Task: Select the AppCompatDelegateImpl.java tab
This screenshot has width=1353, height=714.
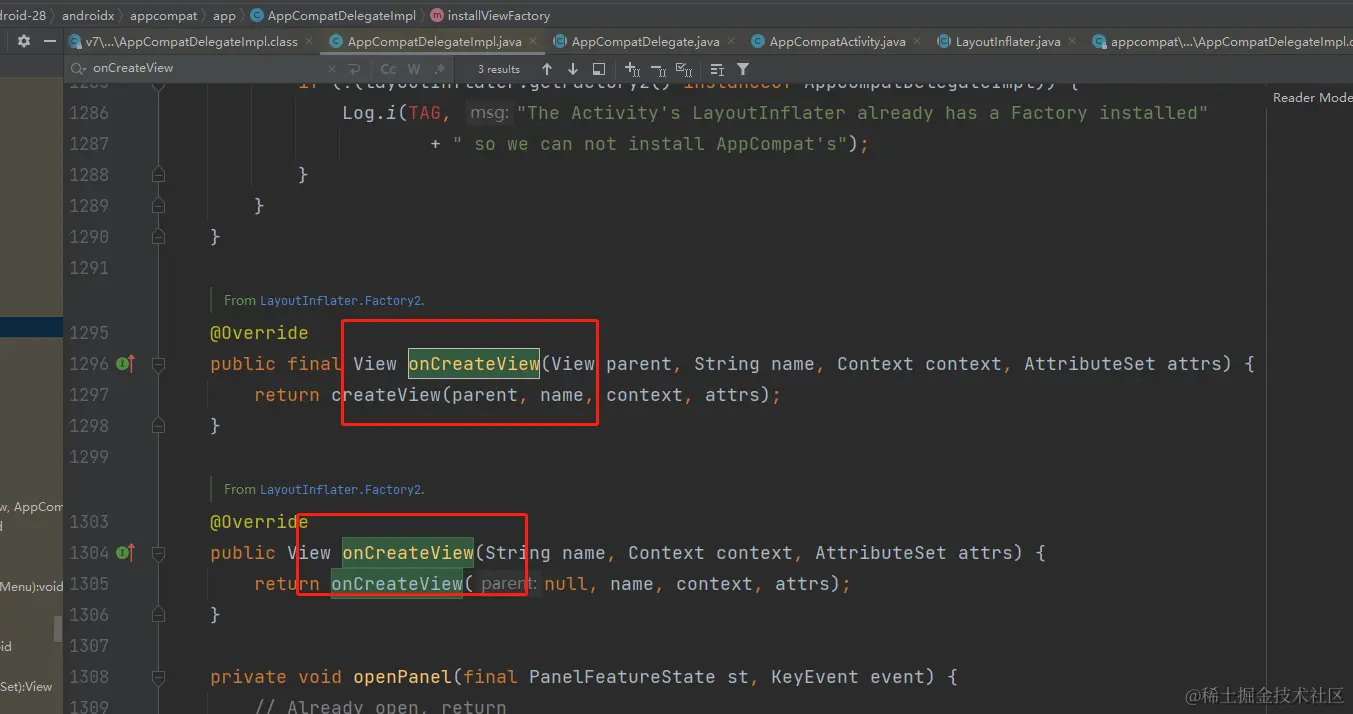Action: (434, 42)
